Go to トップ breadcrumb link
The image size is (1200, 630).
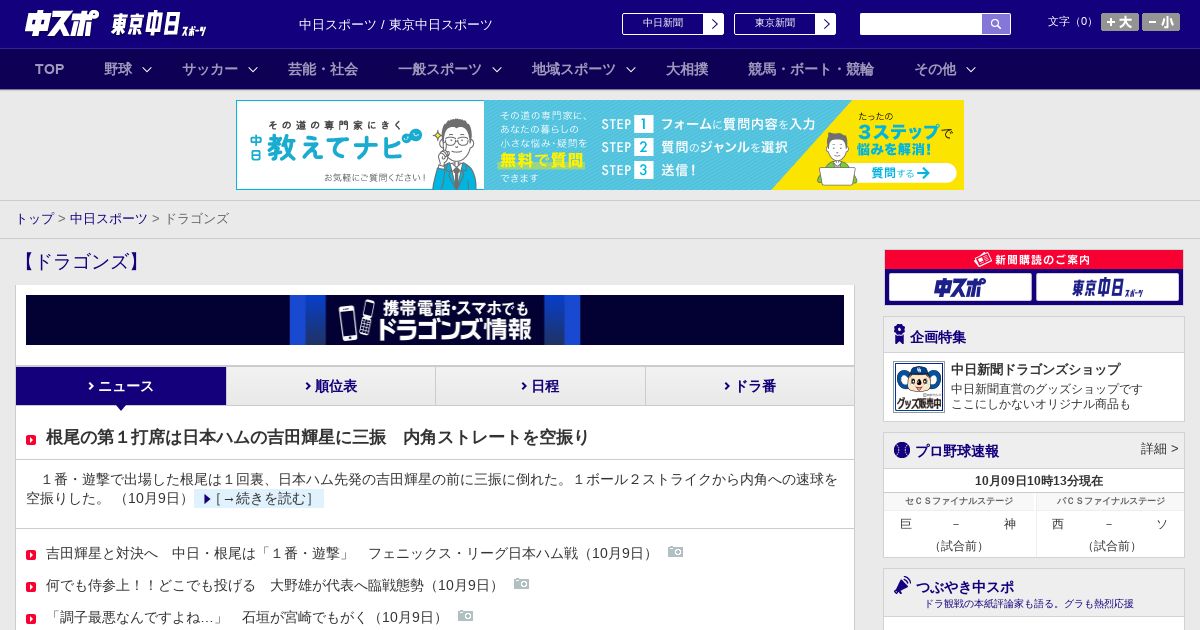coord(34,218)
